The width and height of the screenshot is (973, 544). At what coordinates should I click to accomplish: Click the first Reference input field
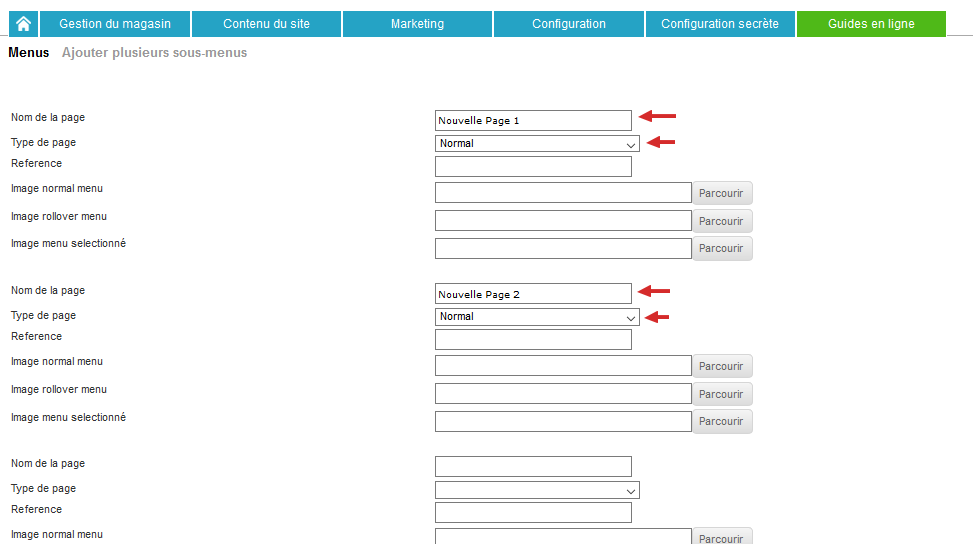(533, 166)
